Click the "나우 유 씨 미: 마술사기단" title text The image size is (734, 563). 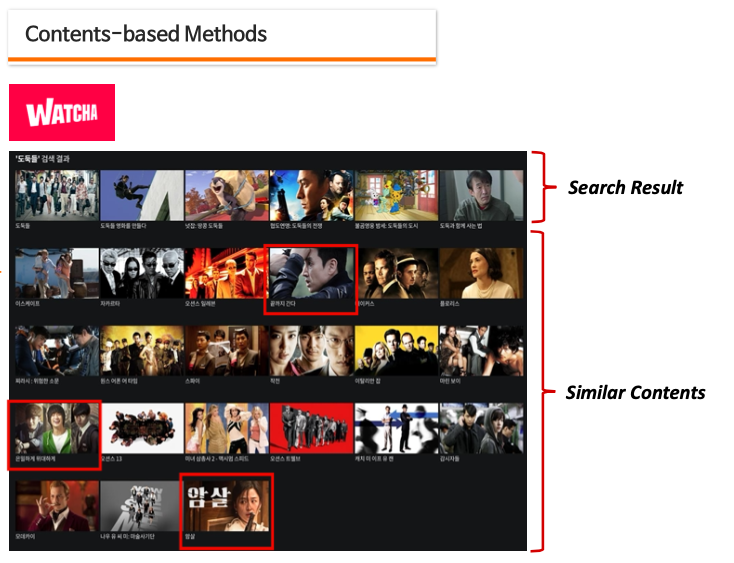[x=127, y=537]
